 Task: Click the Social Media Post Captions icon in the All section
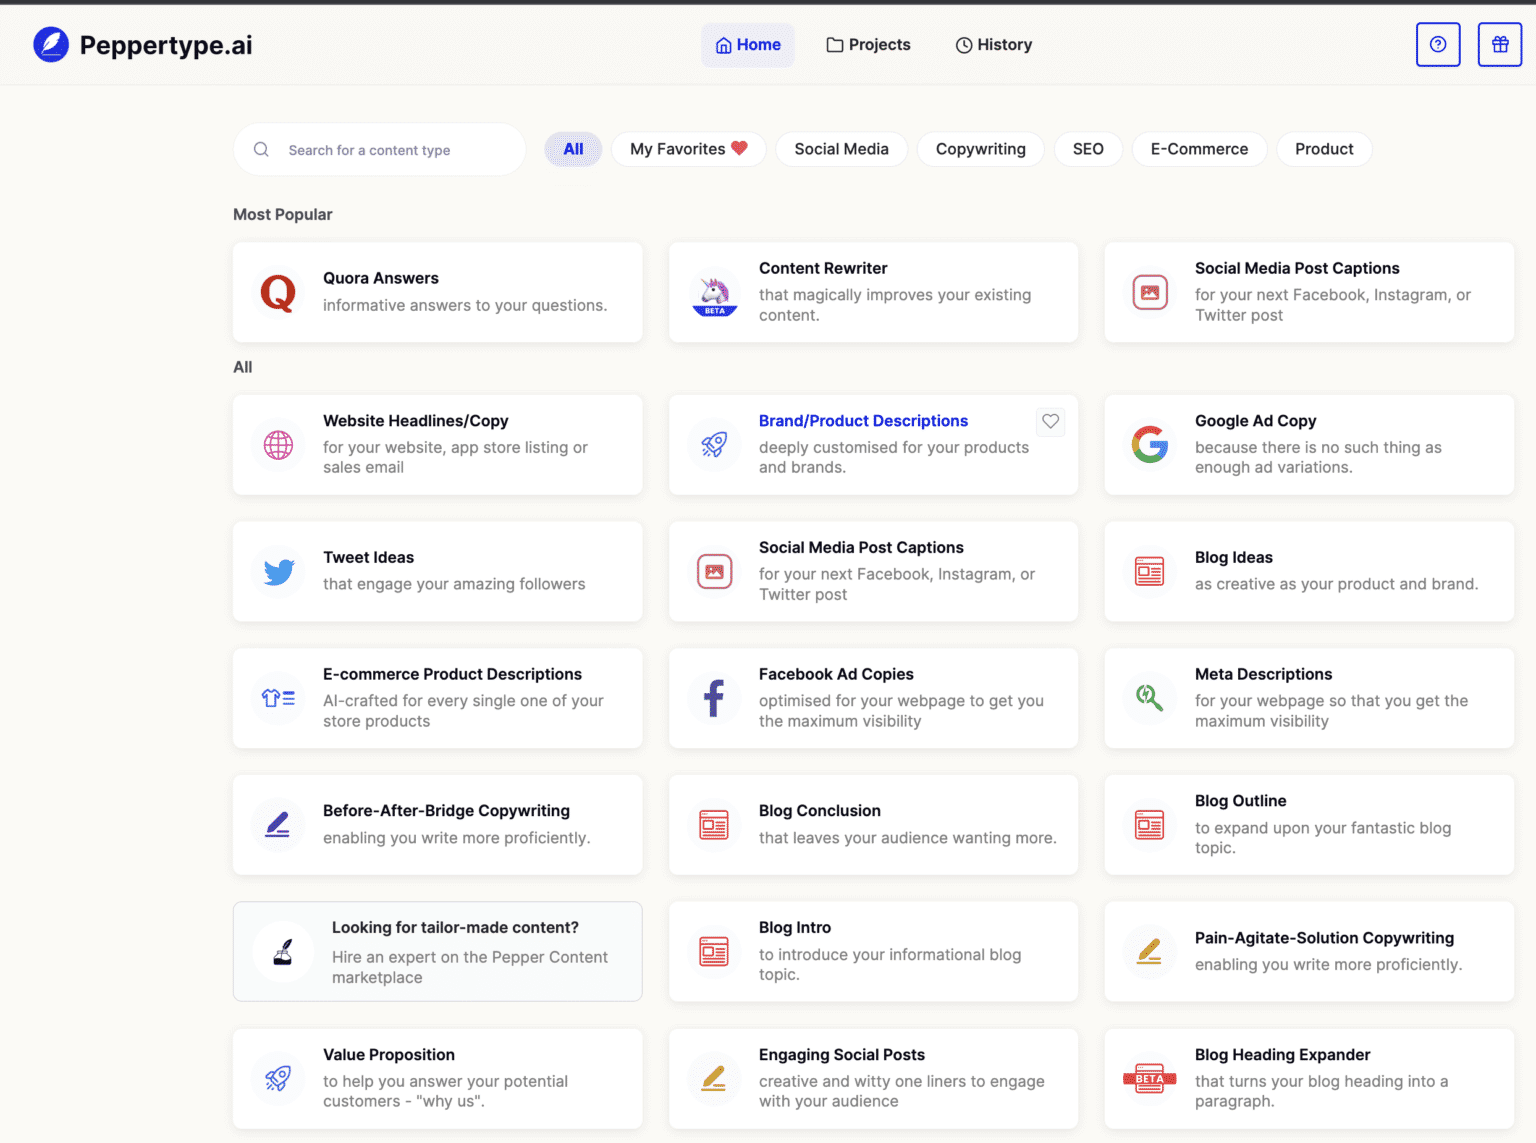coord(714,572)
